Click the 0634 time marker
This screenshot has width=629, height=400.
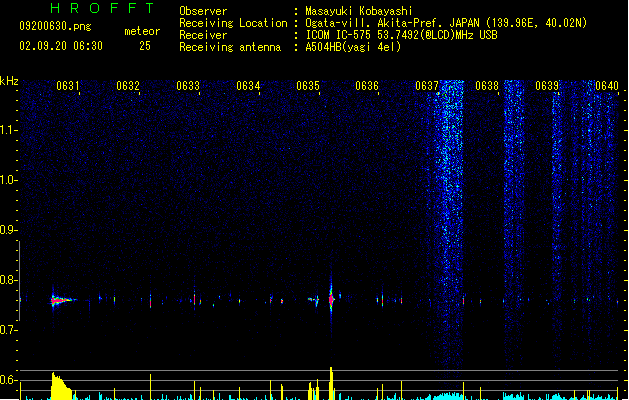point(248,86)
